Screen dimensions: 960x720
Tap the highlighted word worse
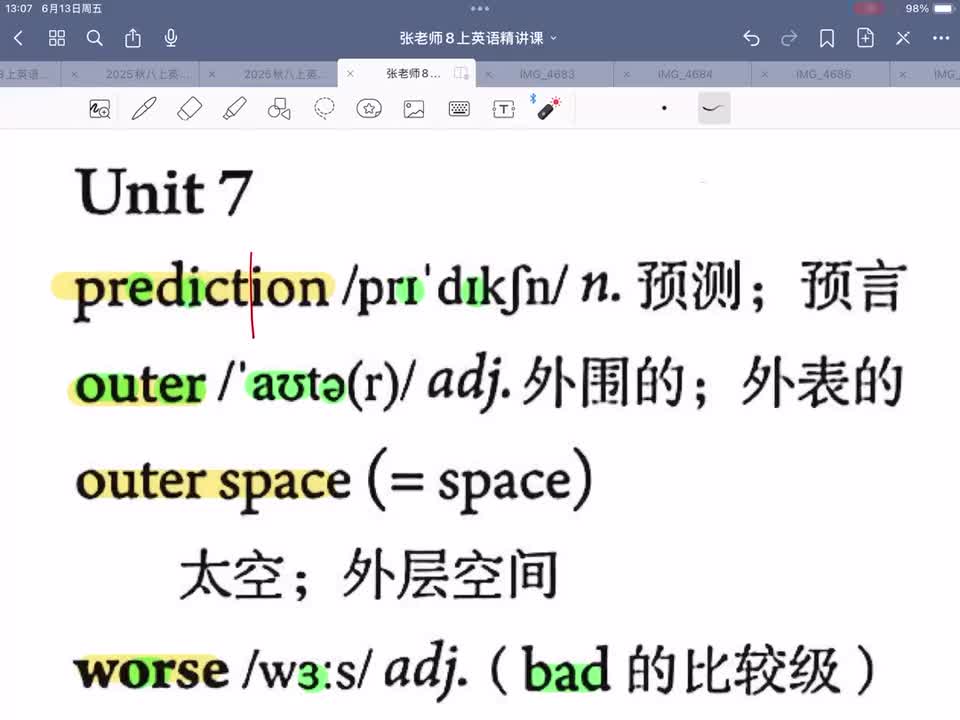151,671
